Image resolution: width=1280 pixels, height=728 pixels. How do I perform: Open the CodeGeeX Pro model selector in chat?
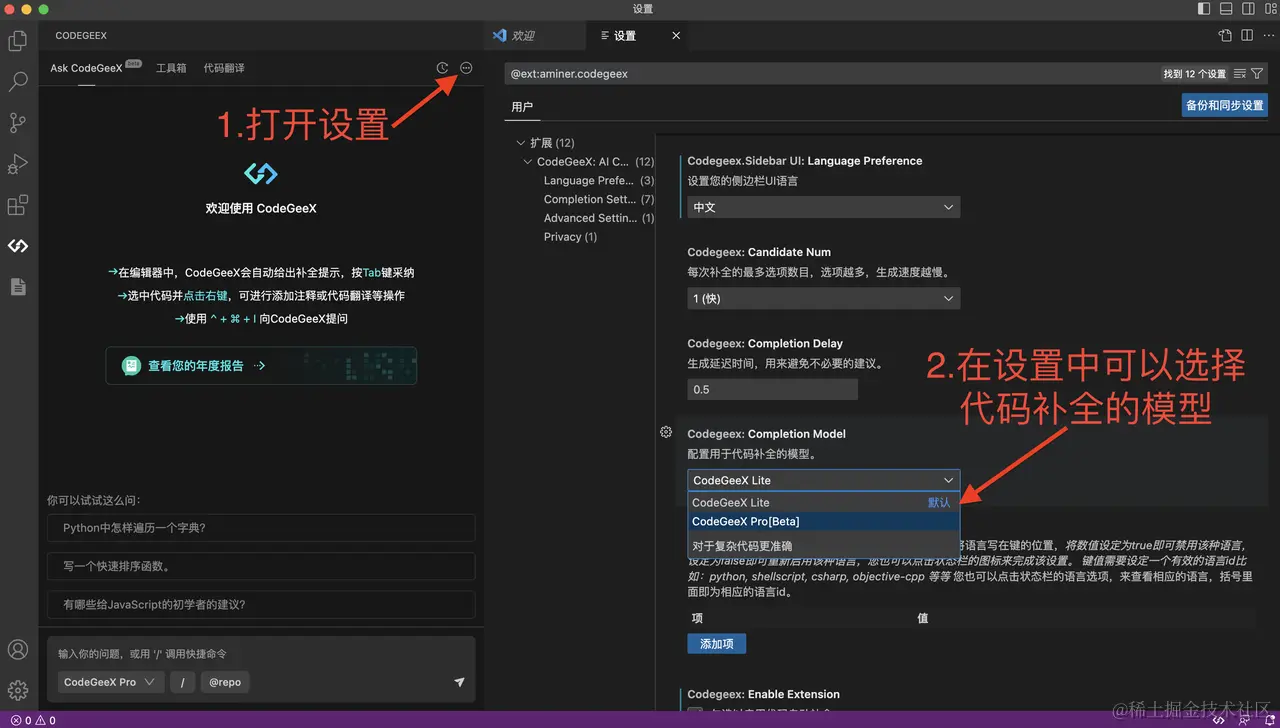point(110,682)
